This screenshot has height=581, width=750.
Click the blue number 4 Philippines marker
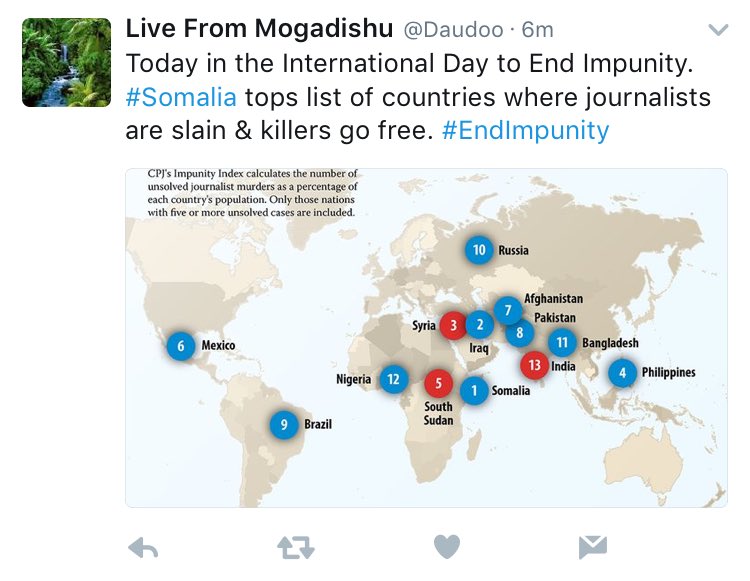[622, 373]
